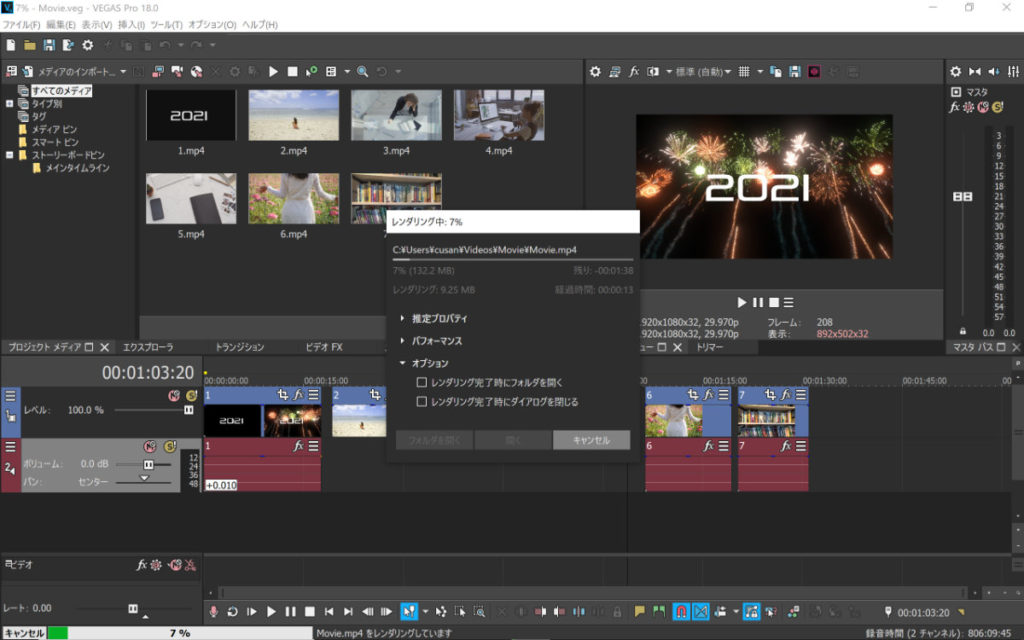Toggle the snapping magnet icon
1024x640 pixels.
(681, 611)
